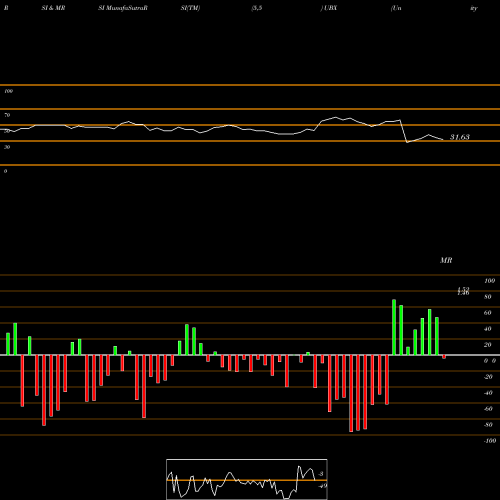Click the MR axis label '-20'
Viewport: 500px width, 500px height.
[x=488, y=377]
